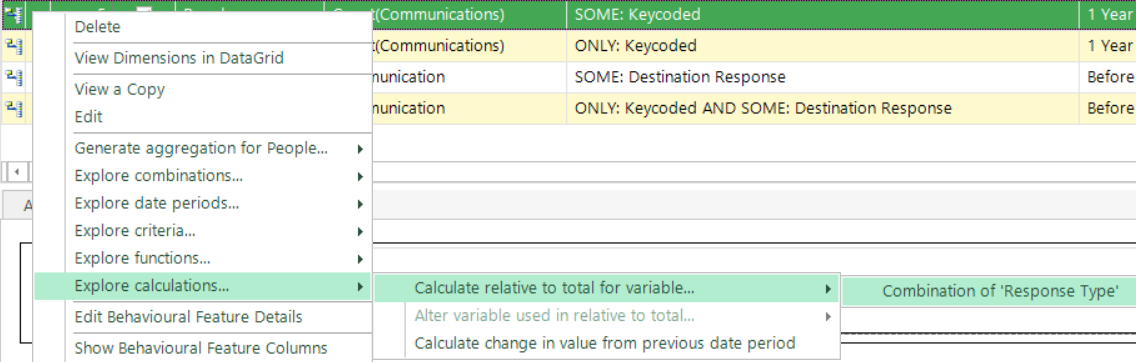Click the behavioural feature icon in header row
The height and width of the screenshot is (362, 1136).
coord(13,14)
